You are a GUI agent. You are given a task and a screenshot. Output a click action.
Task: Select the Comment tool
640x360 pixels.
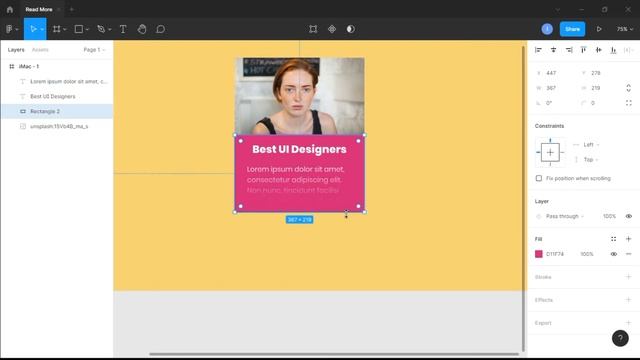coord(161,29)
